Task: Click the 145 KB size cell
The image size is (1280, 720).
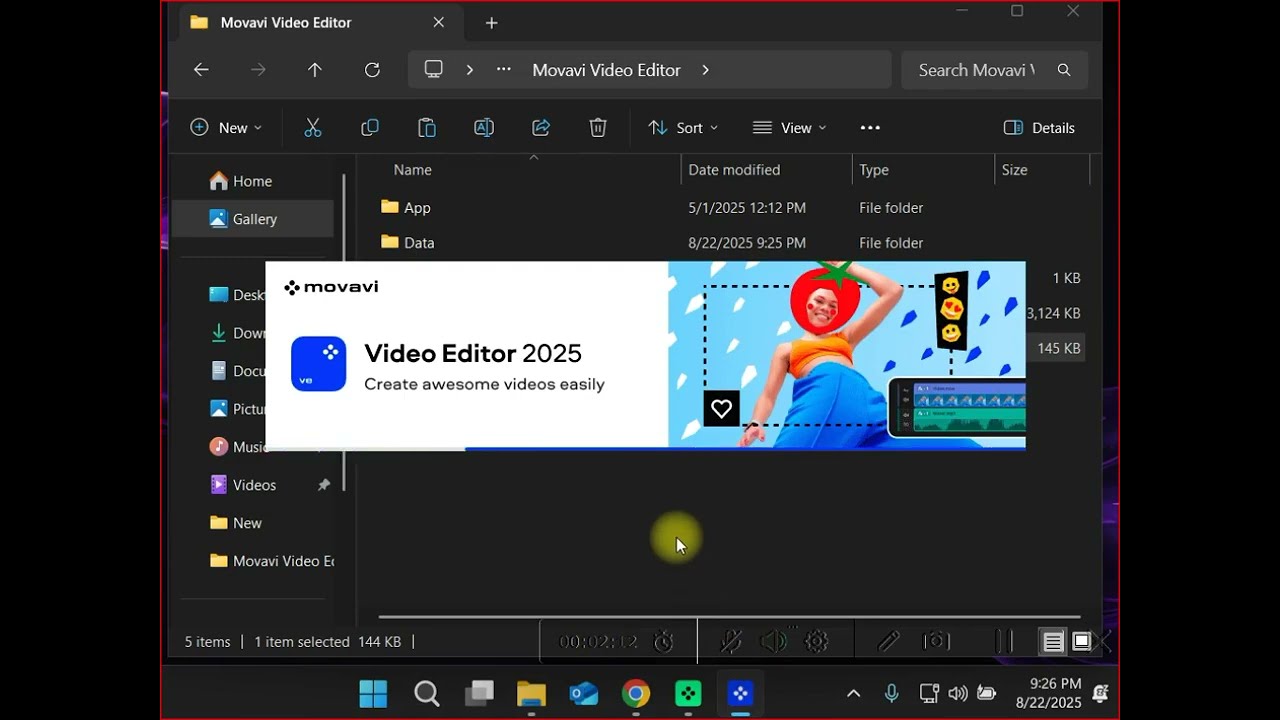Action: pyautogui.click(x=1059, y=348)
